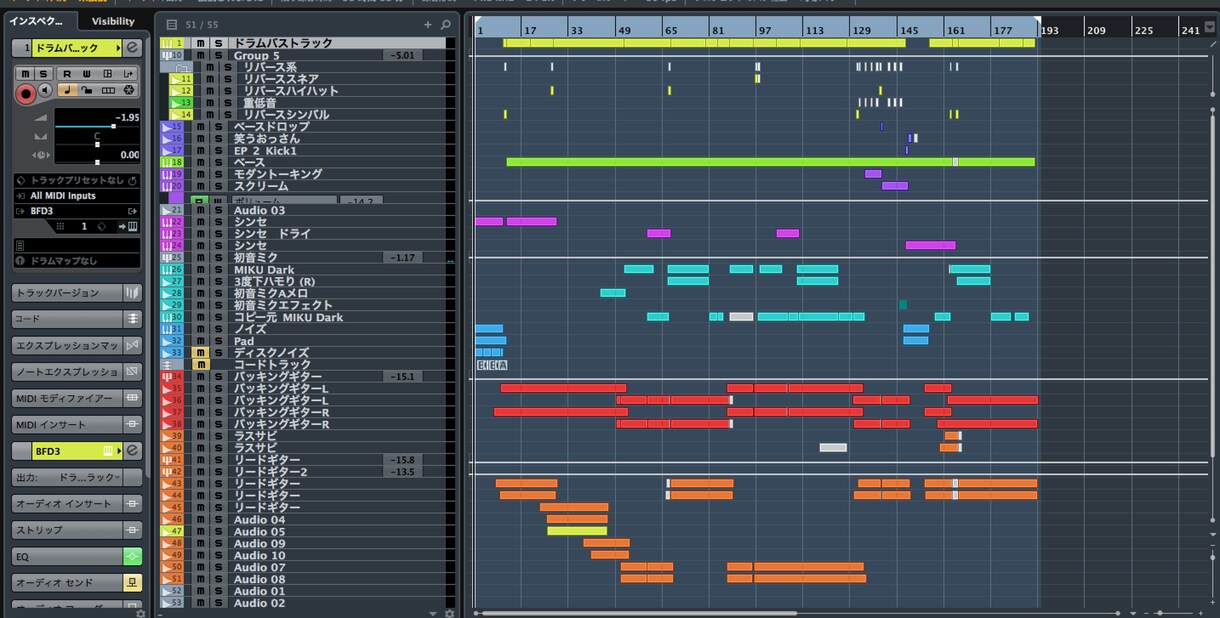The image size is (1220, 618).
Task: Click the オーディオ センド yellow bypass icon
Action: pos(132,582)
